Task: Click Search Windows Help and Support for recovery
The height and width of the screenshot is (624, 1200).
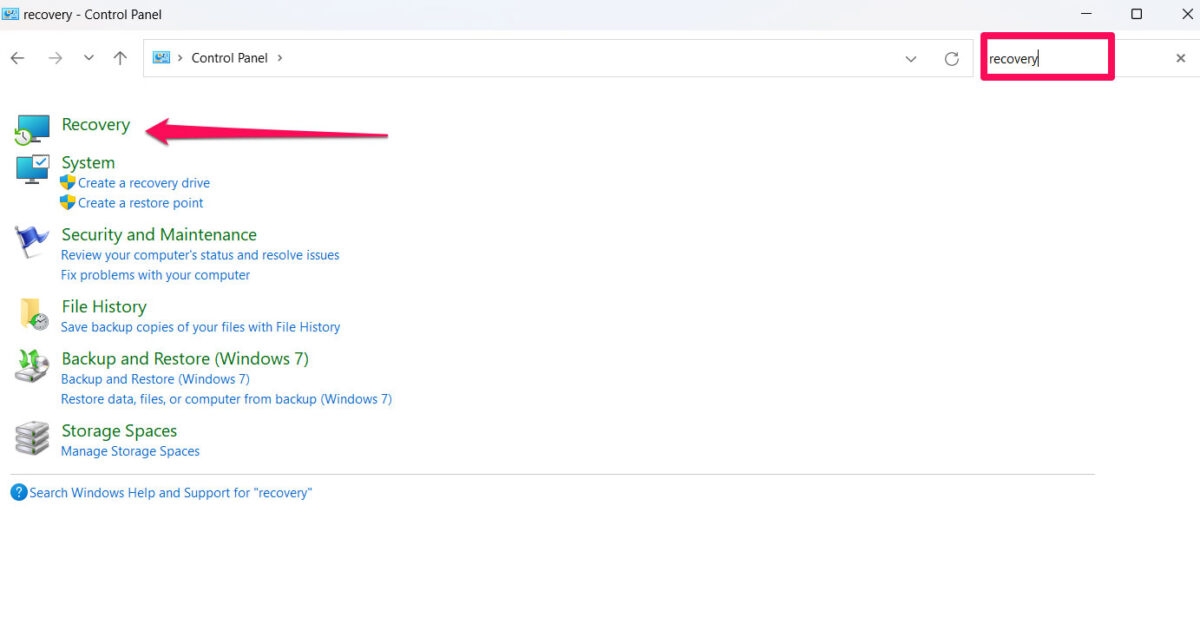Action: (x=169, y=492)
